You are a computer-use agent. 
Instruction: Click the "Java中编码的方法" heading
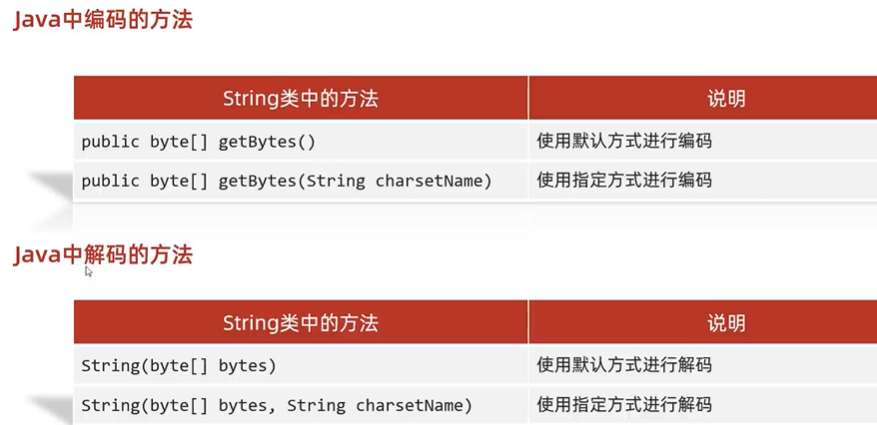click(x=102, y=20)
